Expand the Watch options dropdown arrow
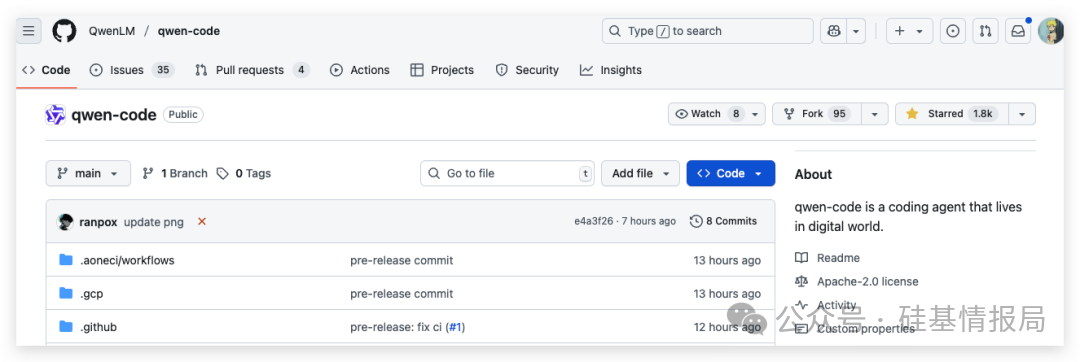 click(756, 114)
